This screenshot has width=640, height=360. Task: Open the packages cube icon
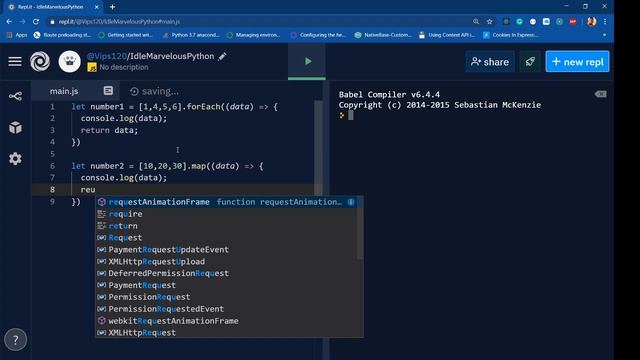pyautogui.click(x=16, y=128)
